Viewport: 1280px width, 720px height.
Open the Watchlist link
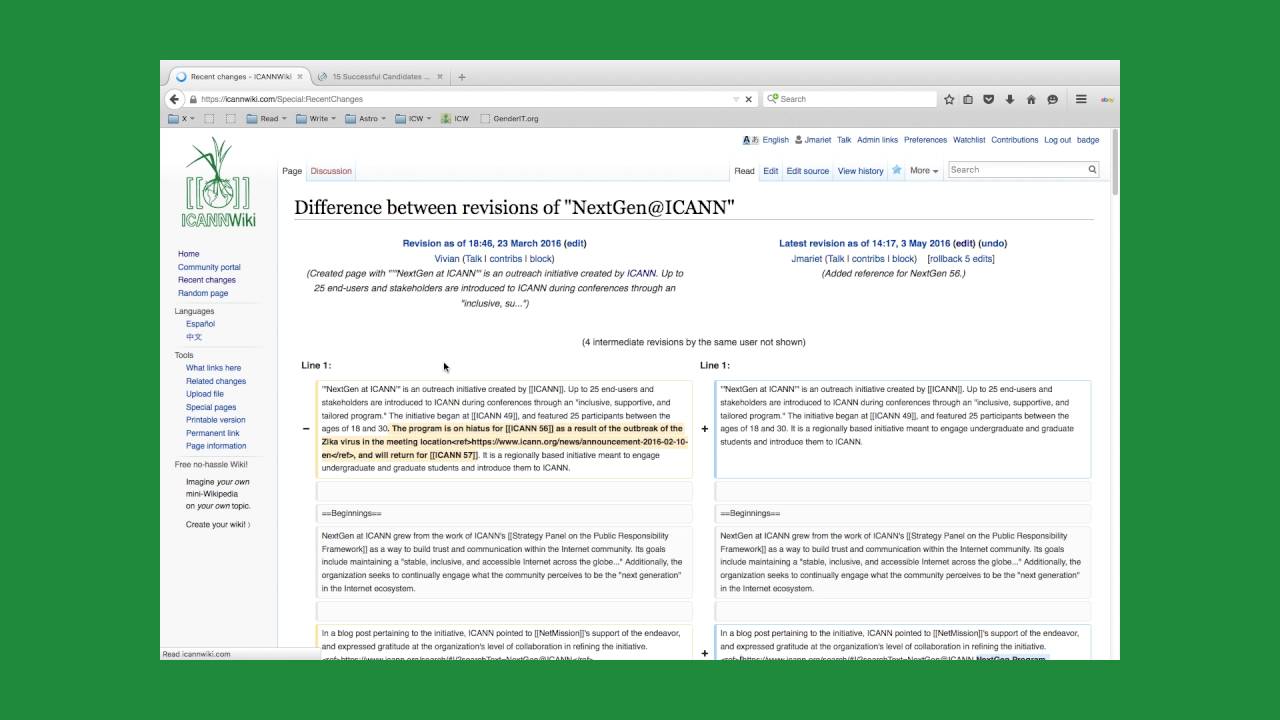pos(969,140)
